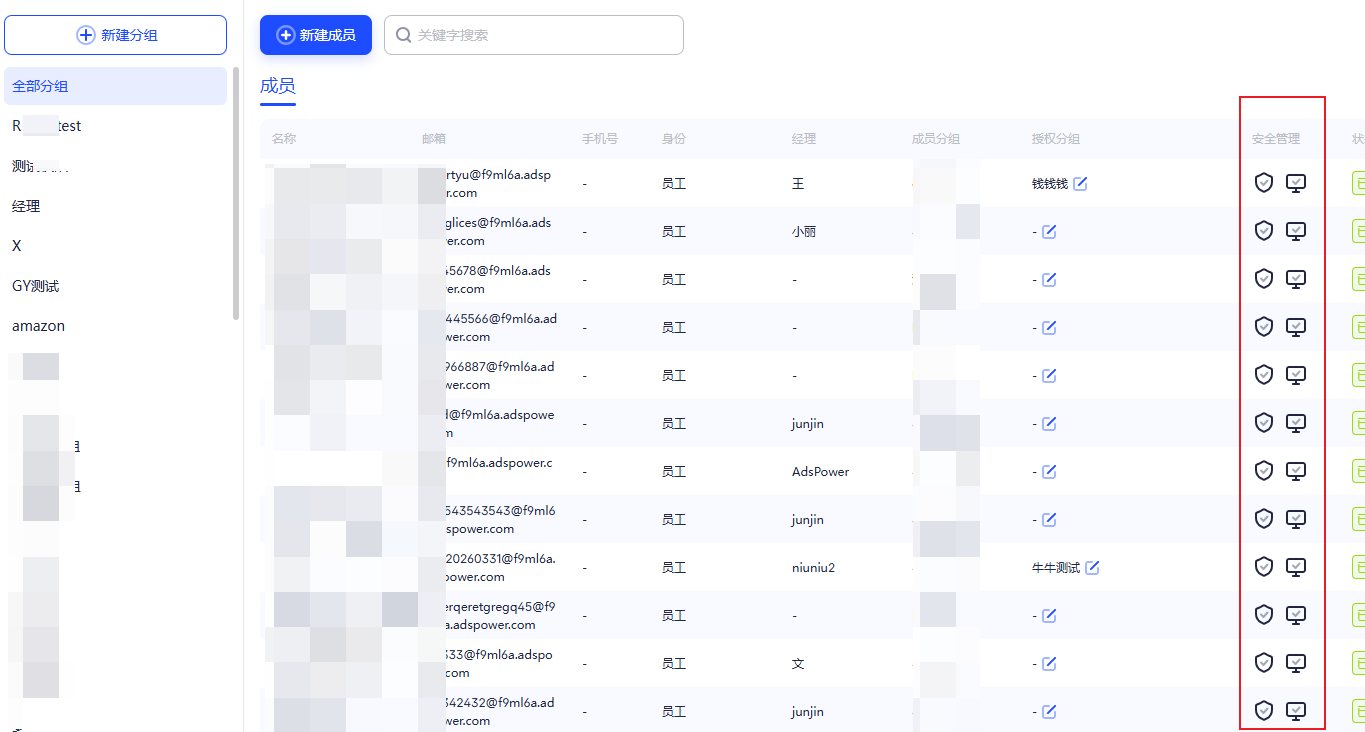Click the 牛牛测试 authorized group text
Screen dimensions: 1365x732
[x=1056, y=567]
